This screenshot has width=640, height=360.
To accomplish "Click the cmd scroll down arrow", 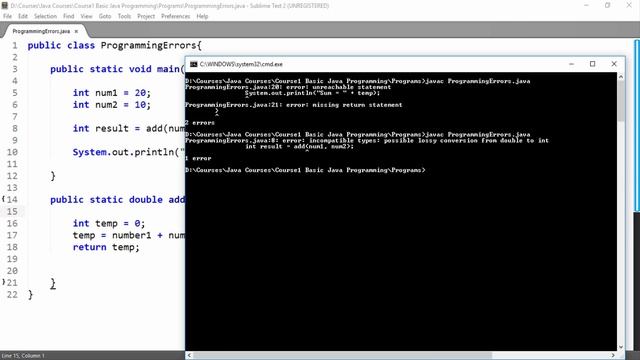I will (621, 347).
